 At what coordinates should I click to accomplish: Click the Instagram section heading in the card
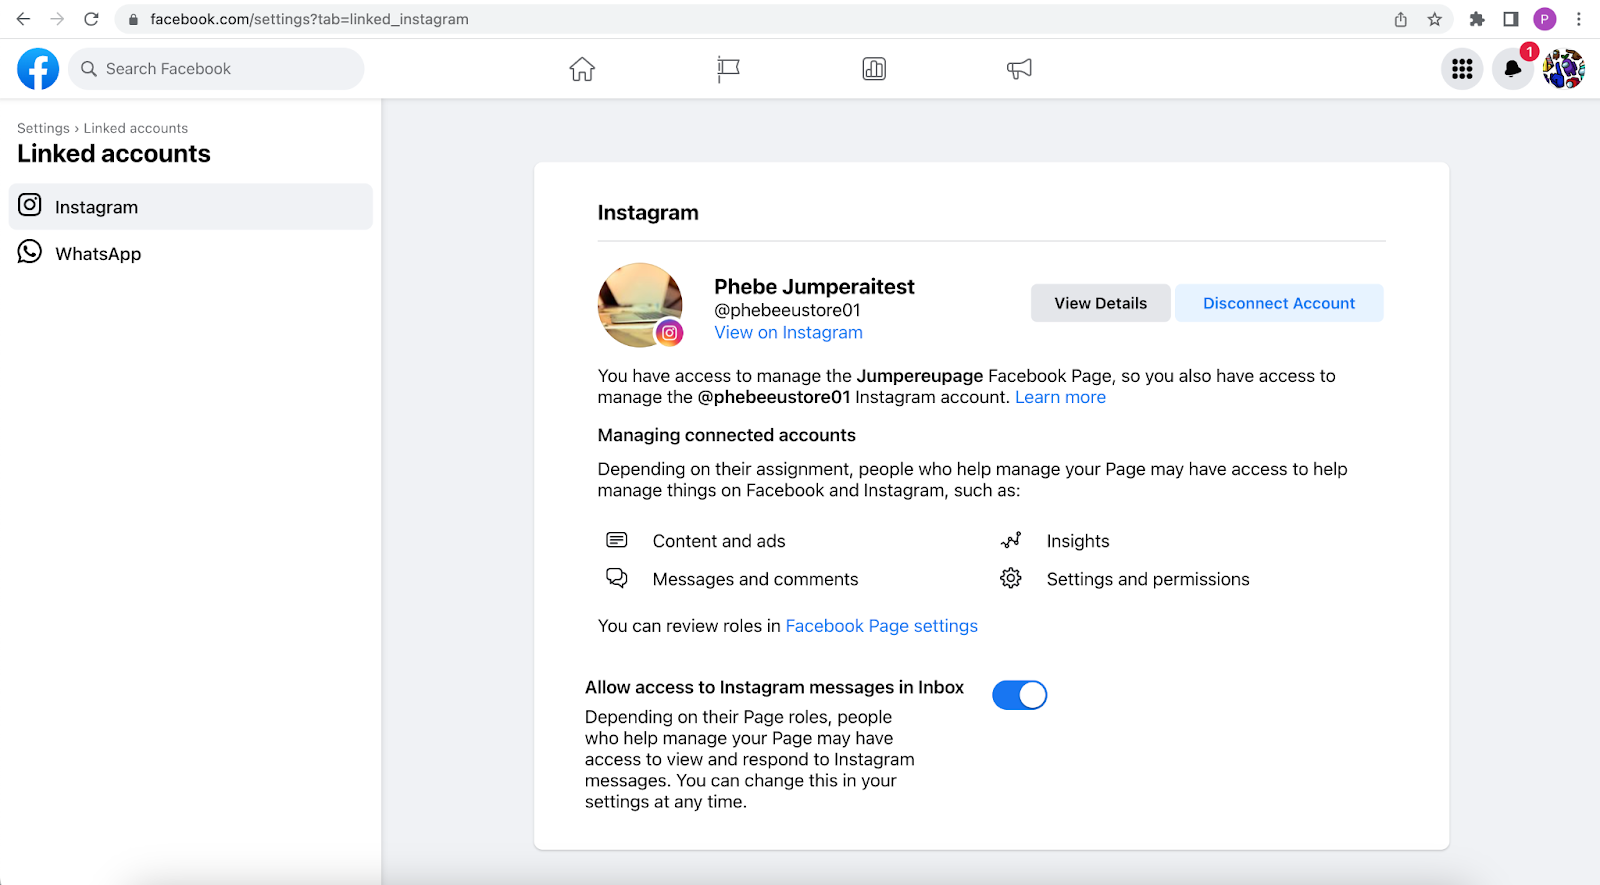(x=648, y=213)
